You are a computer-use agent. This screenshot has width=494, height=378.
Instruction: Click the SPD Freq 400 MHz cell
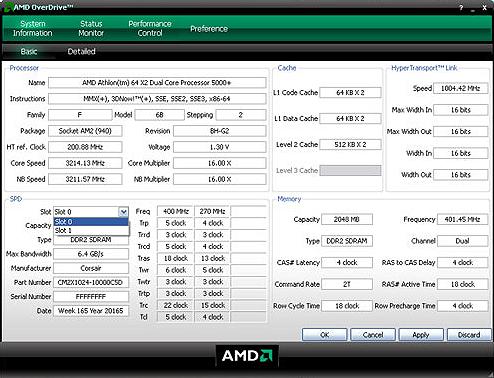click(x=175, y=211)
